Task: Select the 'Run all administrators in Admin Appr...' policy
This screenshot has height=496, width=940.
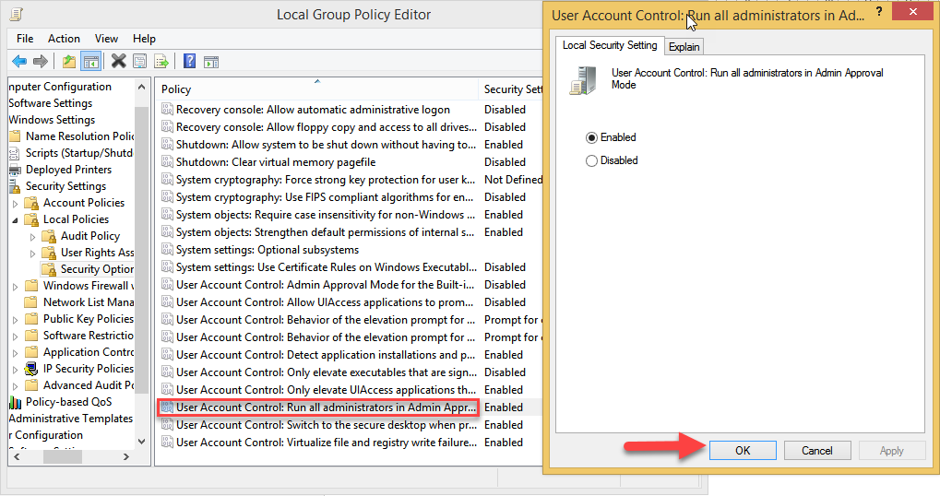Action: click(318, 407)
